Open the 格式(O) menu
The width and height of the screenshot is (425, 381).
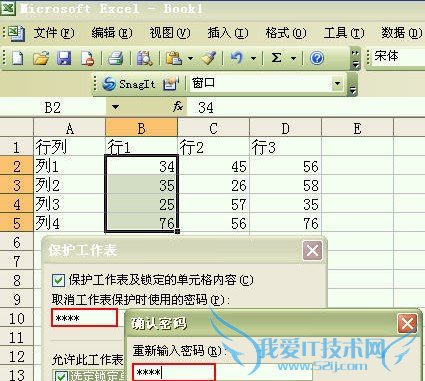(x=286, y=33)
